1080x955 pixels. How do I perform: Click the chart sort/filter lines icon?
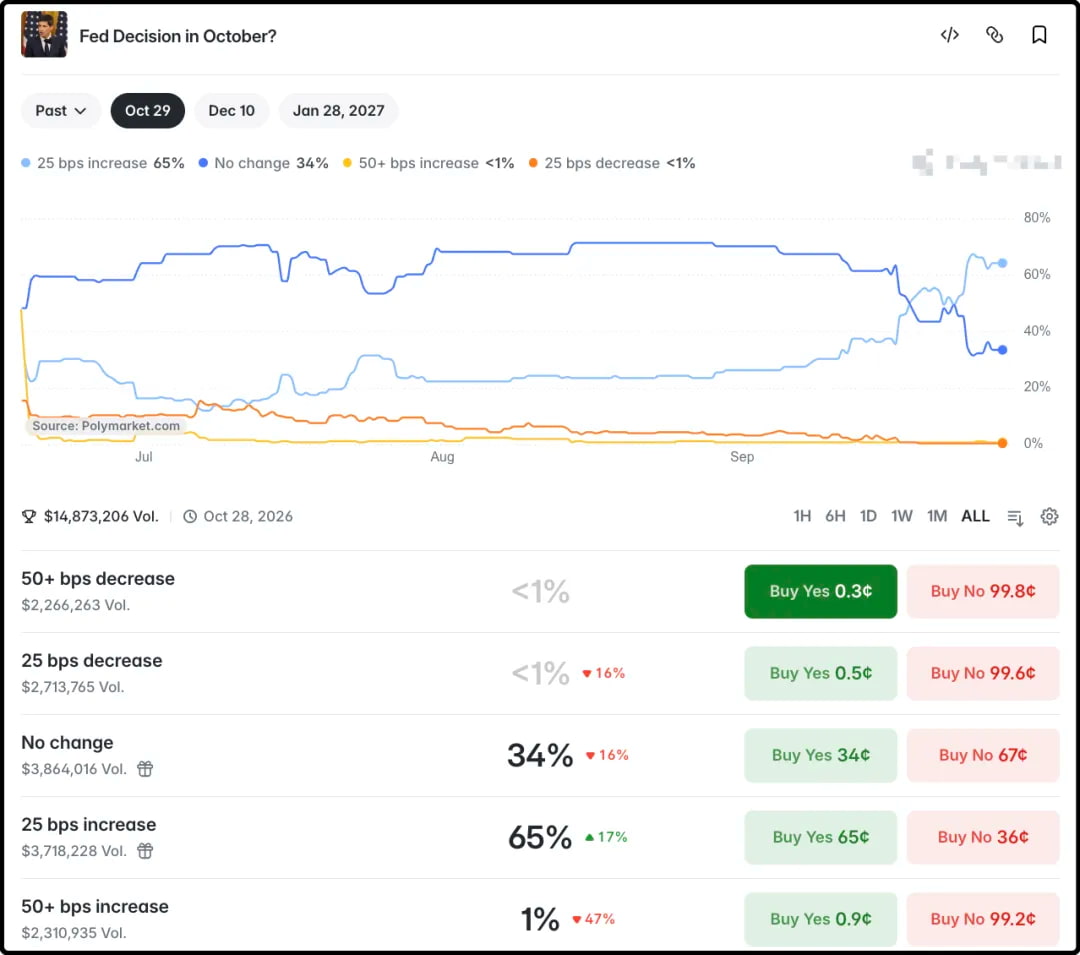[1015, 517]
